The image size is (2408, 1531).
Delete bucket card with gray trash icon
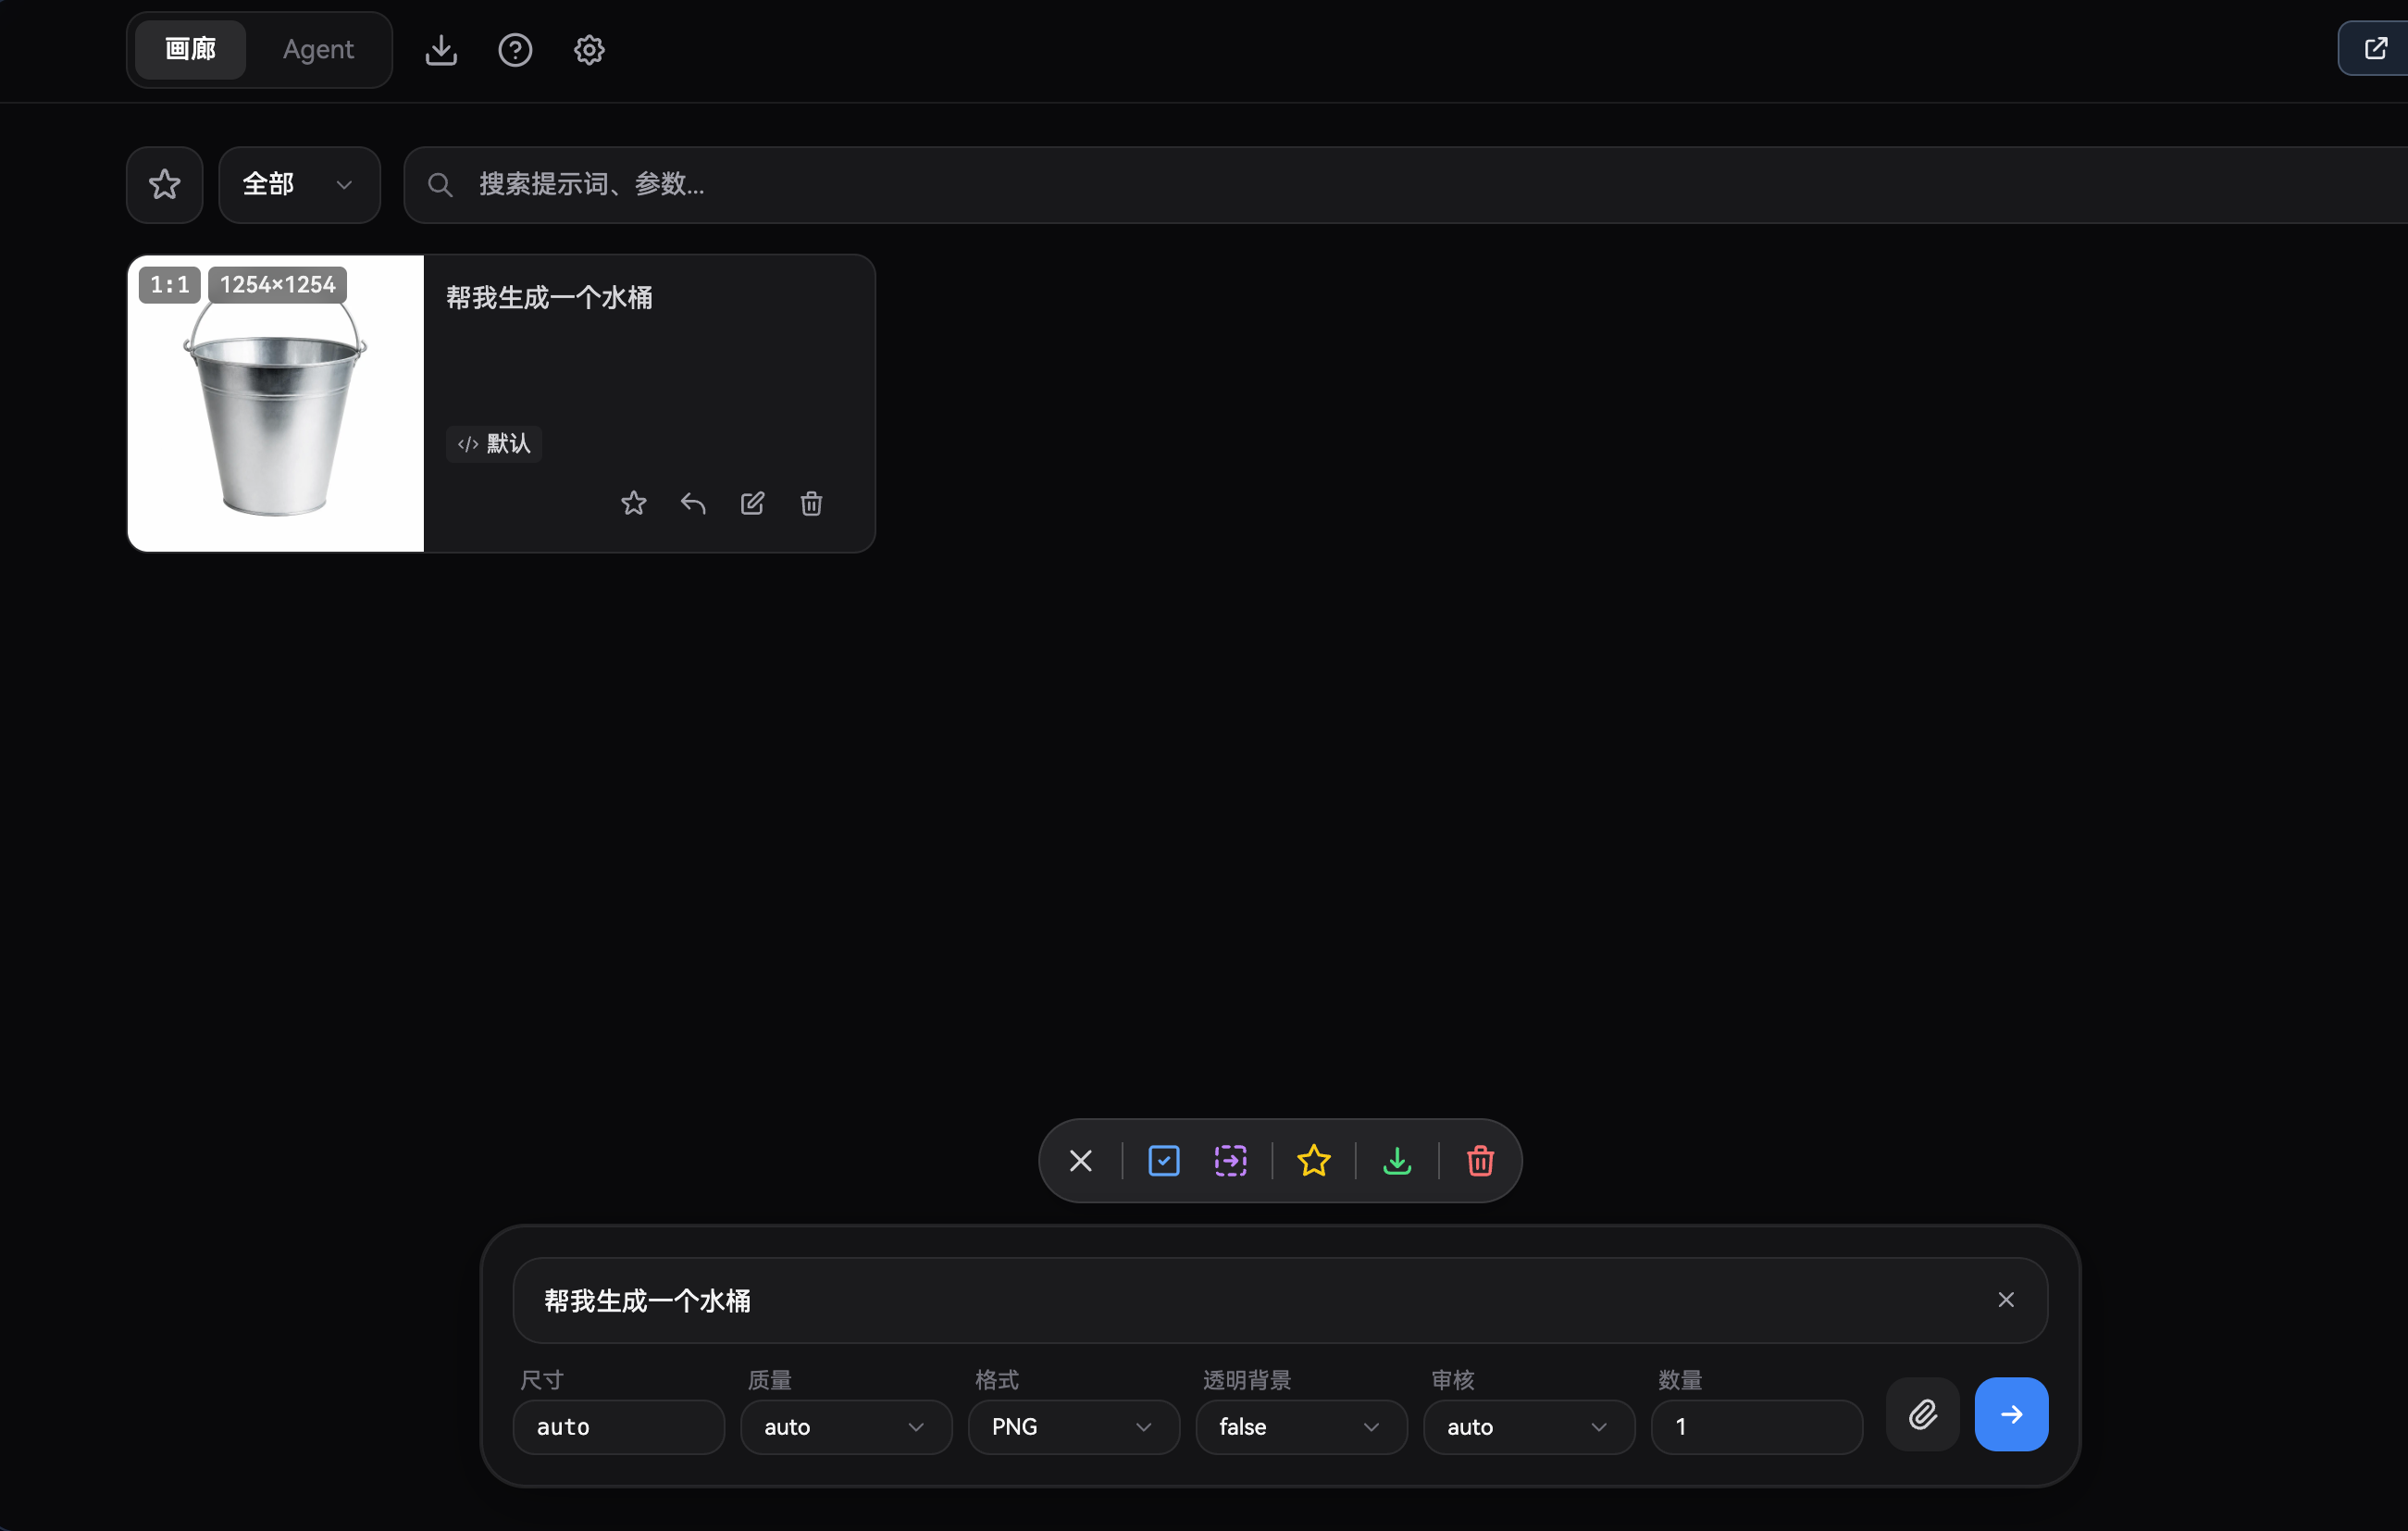(812, 503)
